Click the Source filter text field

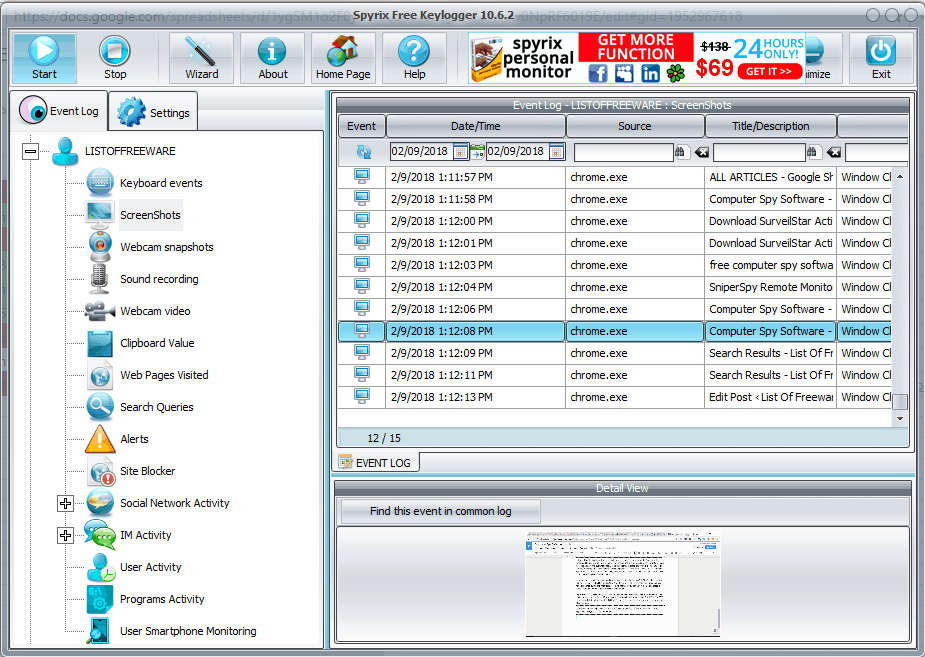click(x=624, y=152)
